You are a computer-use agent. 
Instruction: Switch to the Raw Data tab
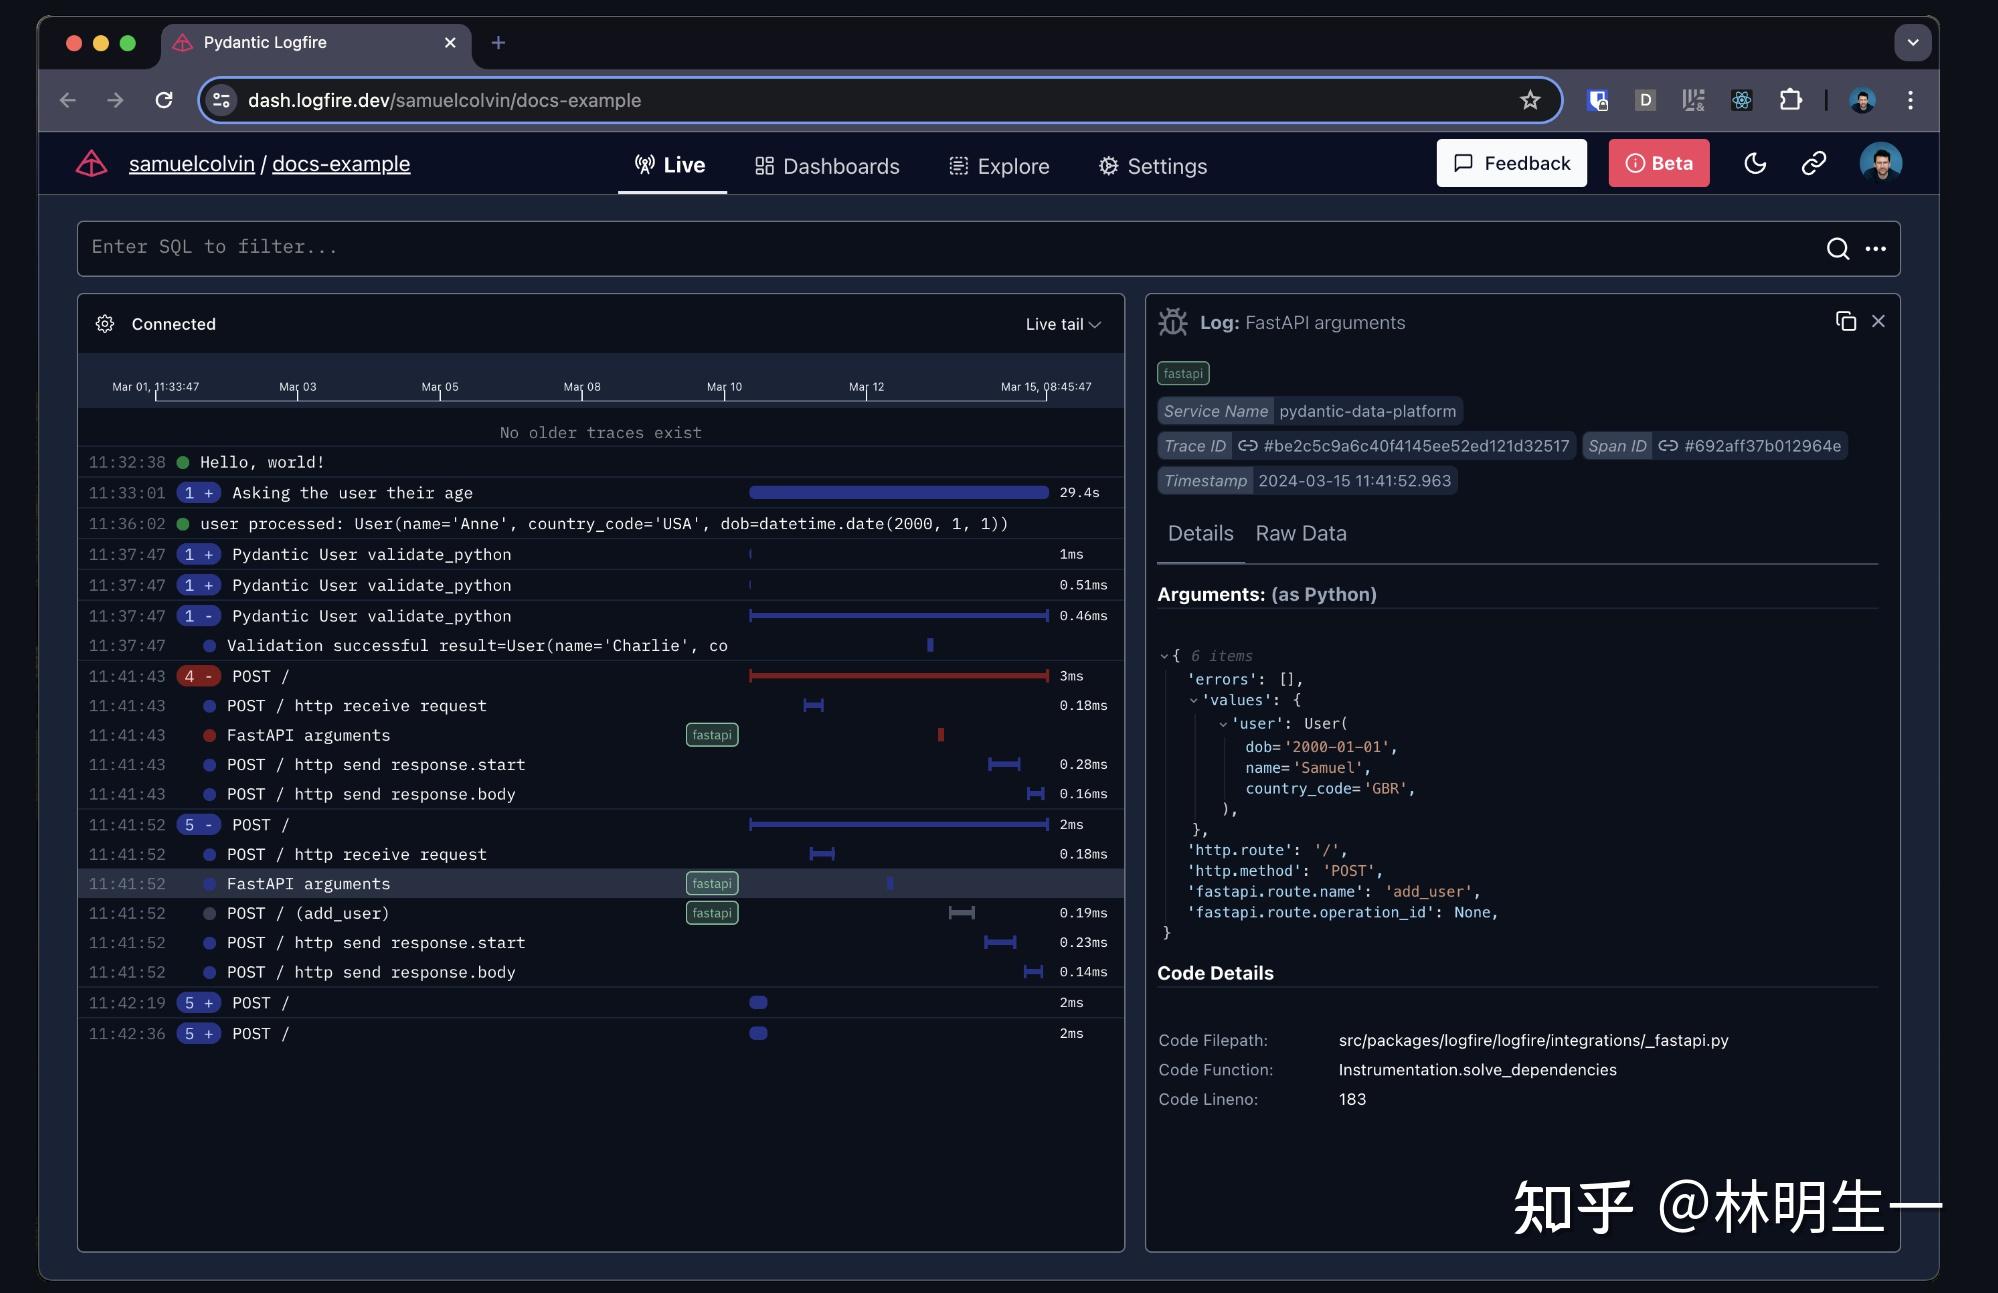point(1300,533)
